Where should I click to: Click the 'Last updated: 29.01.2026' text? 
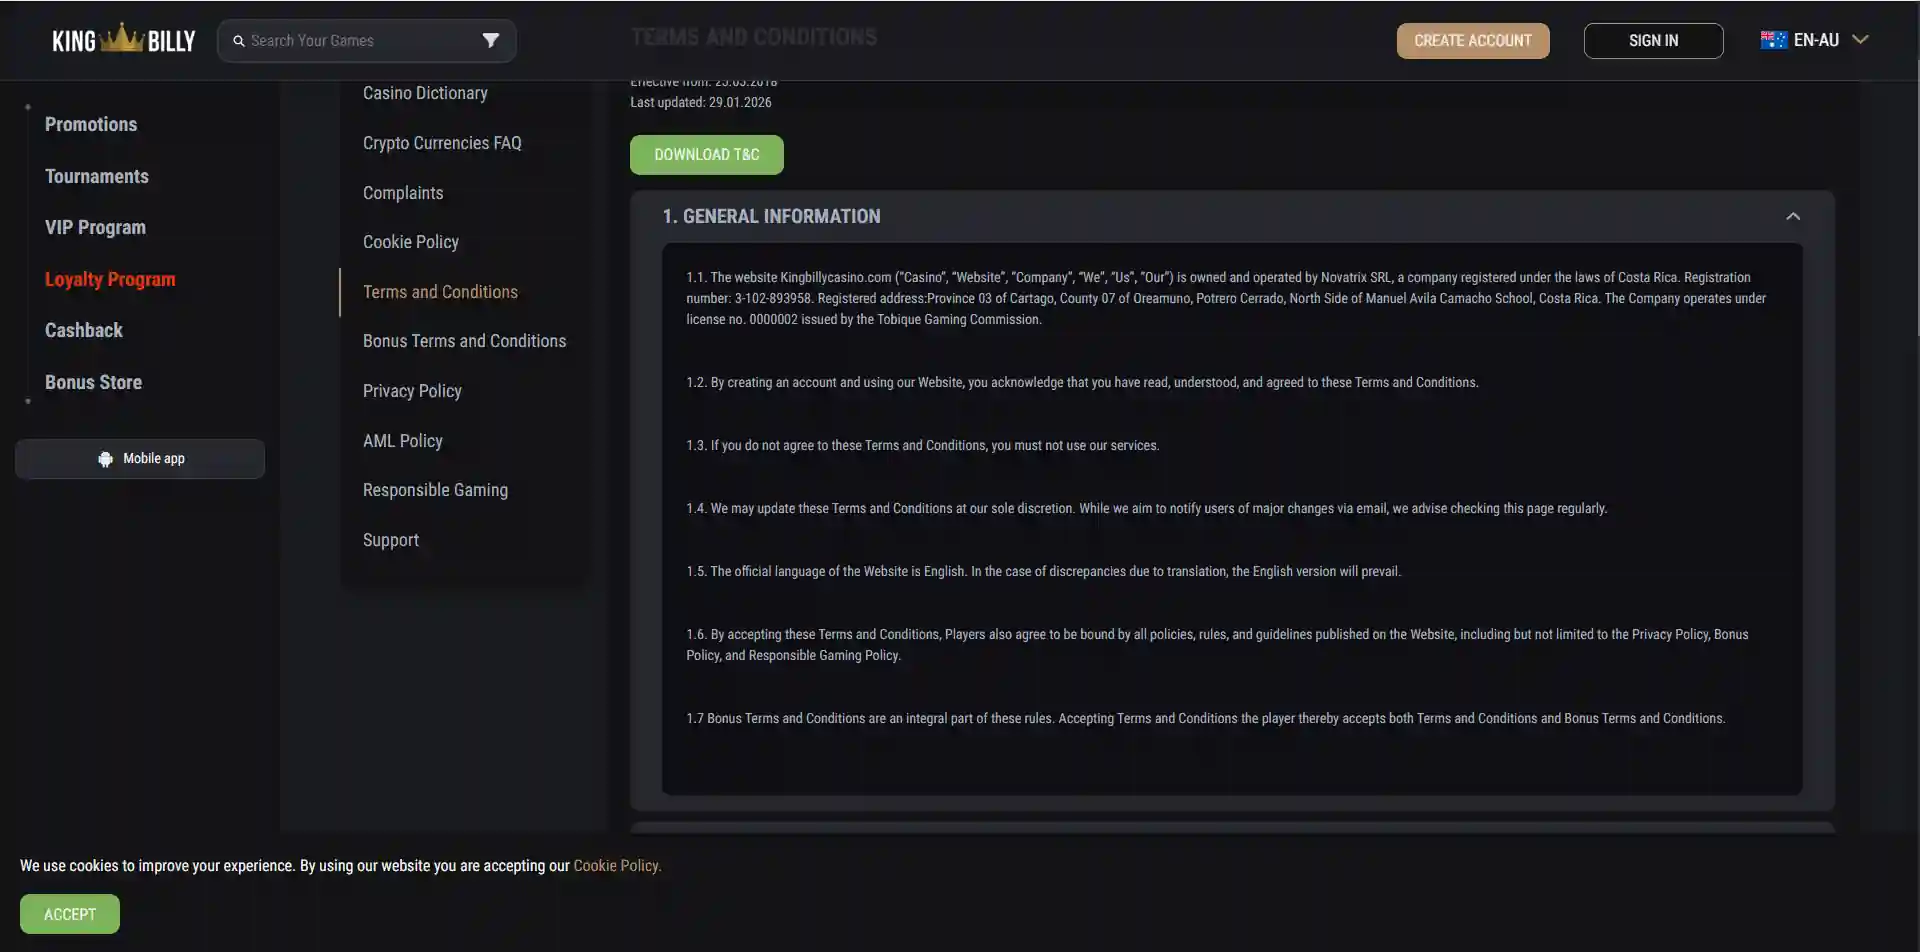[701, 102]
